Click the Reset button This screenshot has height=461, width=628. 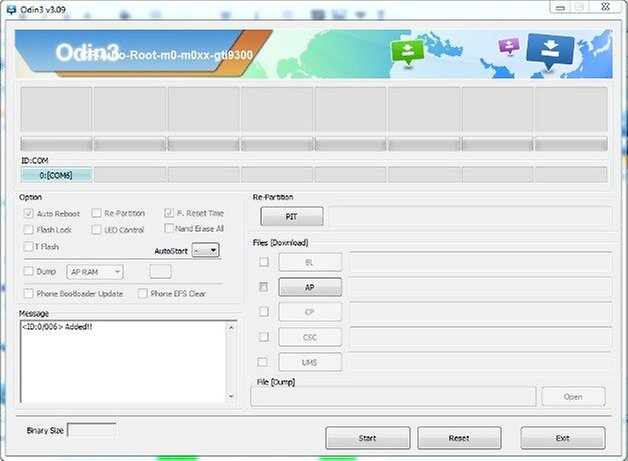point(459,438)
